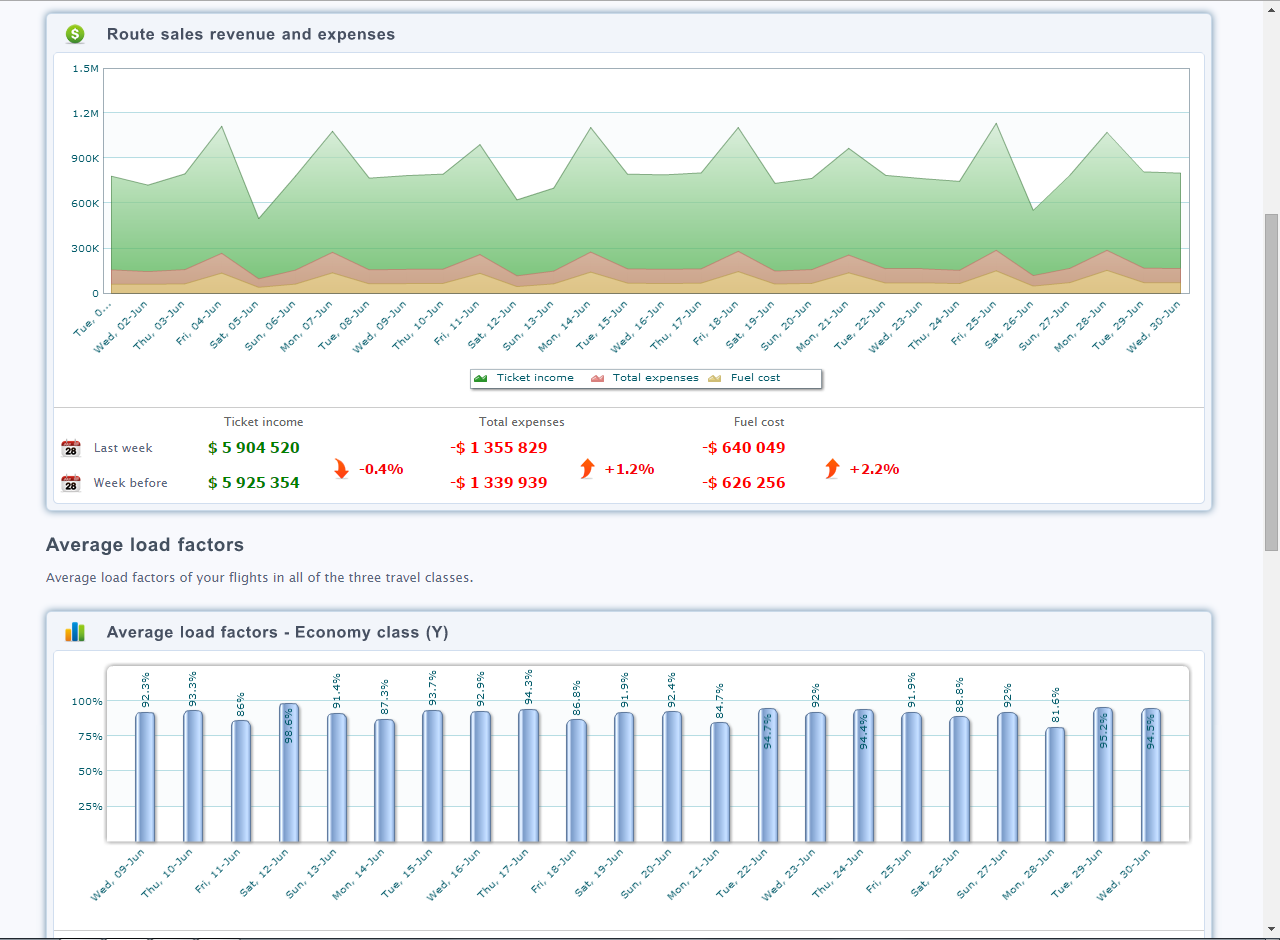Click the Sat, 12-Jun load factor bar

pos(289,772)
